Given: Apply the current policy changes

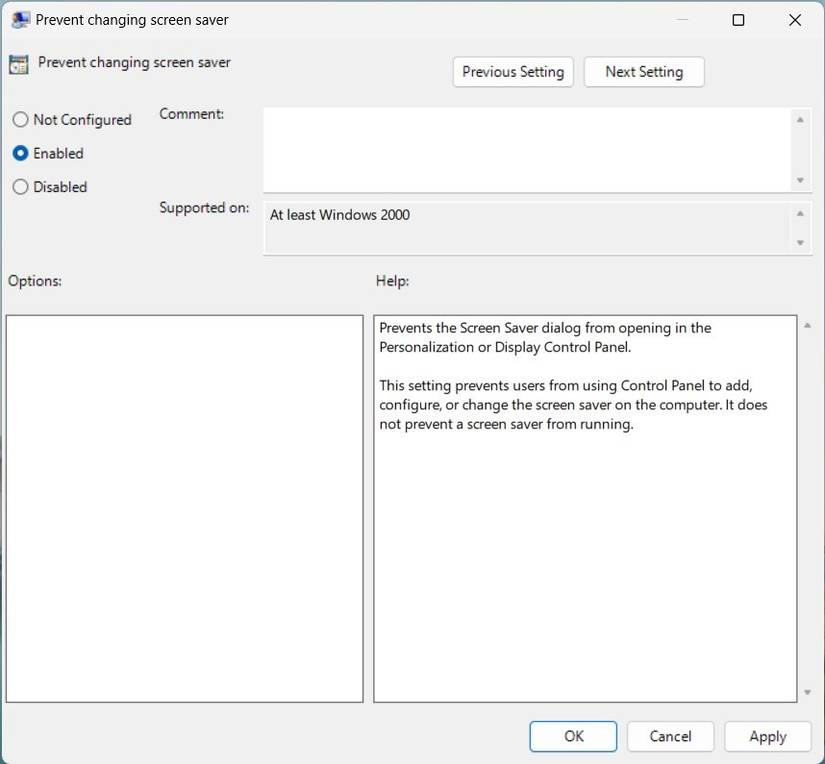Looking at the screenshot, I should 767,735.
